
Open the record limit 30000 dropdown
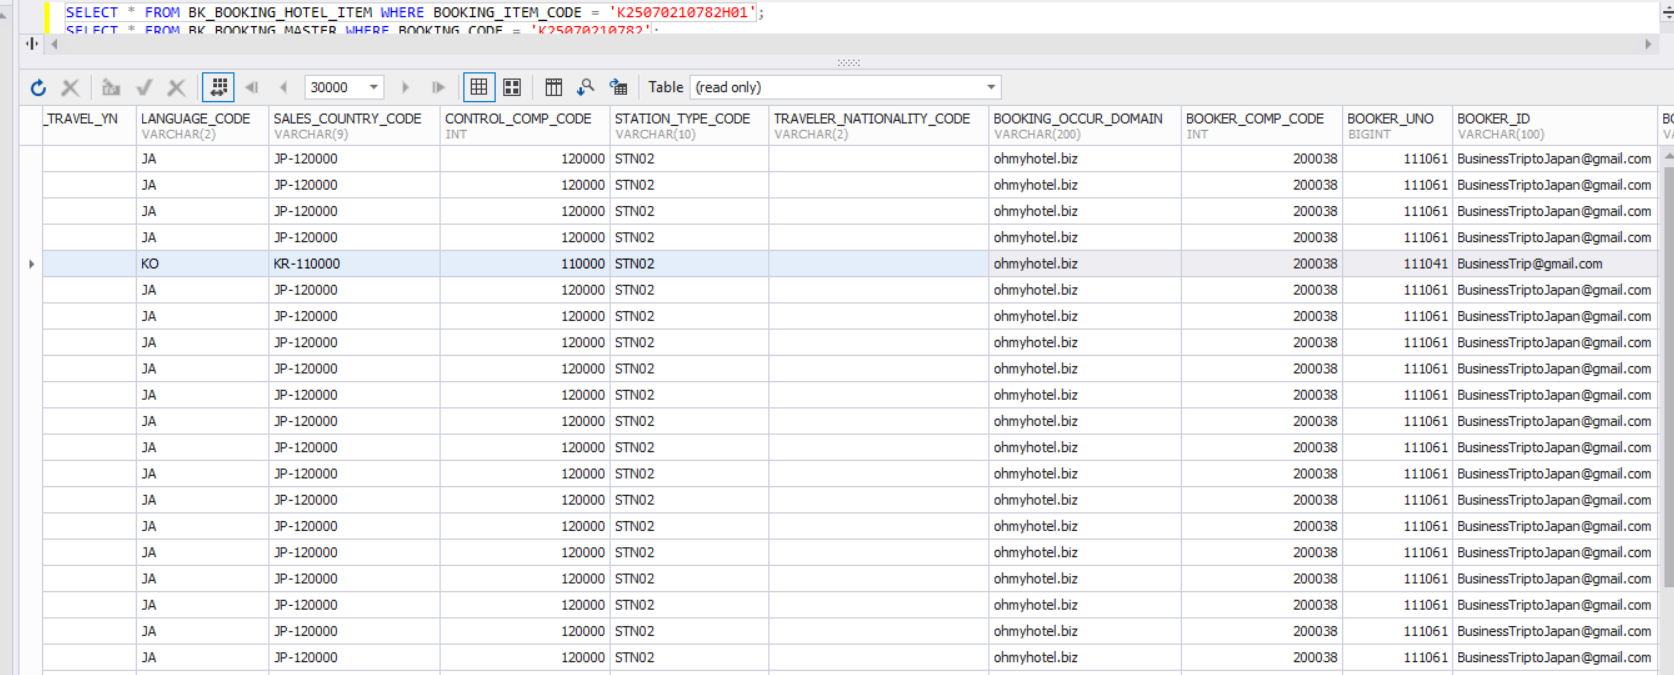pyautogui.click(x=374, y=88)
